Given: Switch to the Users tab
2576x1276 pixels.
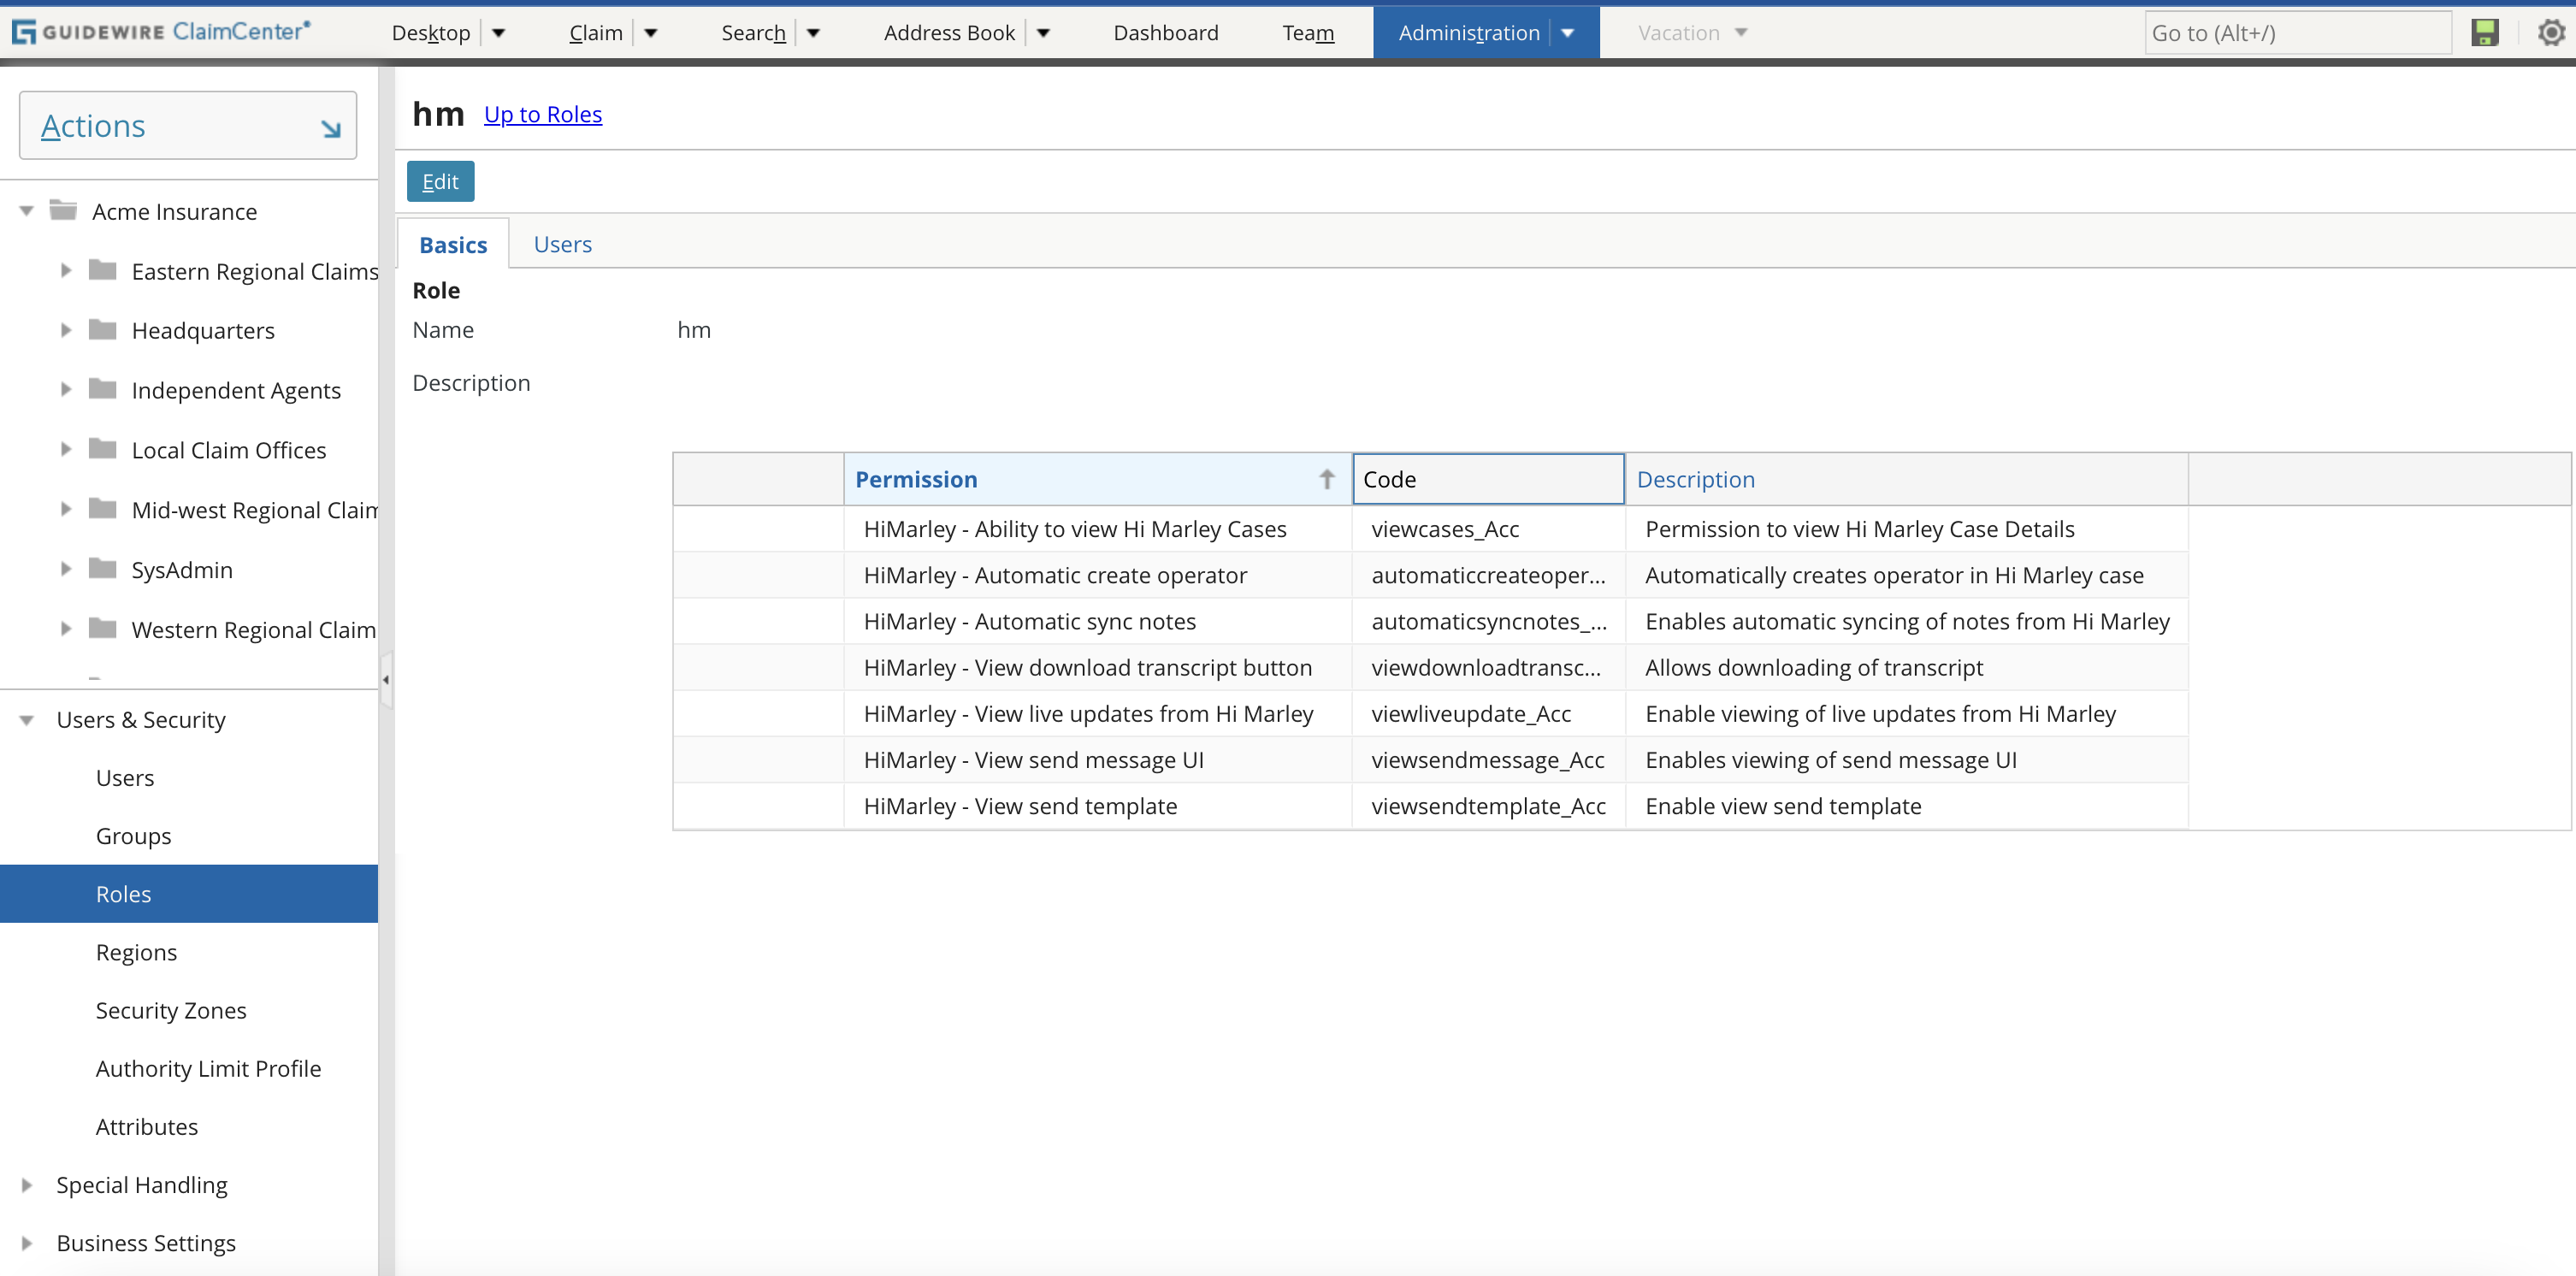Looking at the screenshot, I should (x=562, y=243).
